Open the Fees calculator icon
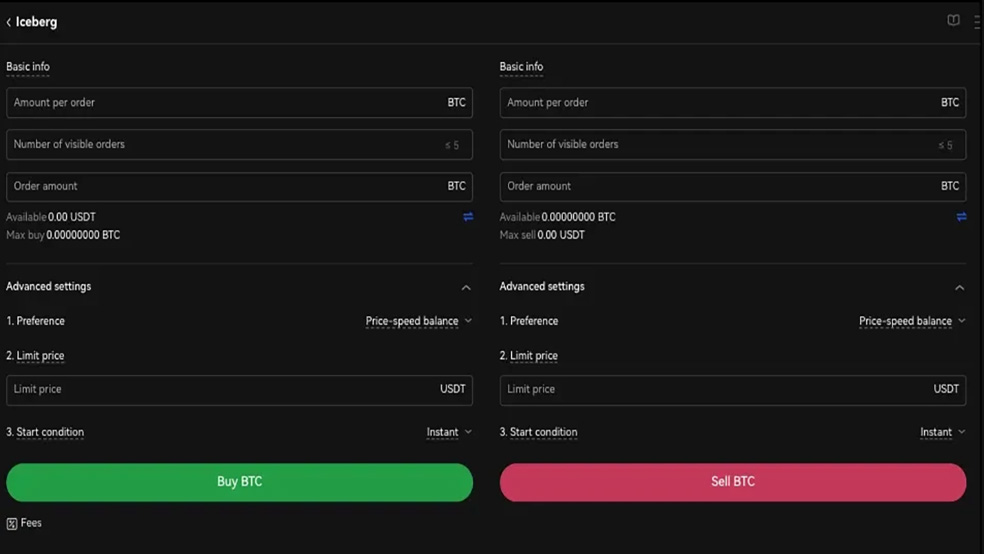This screenshot has width=984, height=554. (x=12, y=523)
